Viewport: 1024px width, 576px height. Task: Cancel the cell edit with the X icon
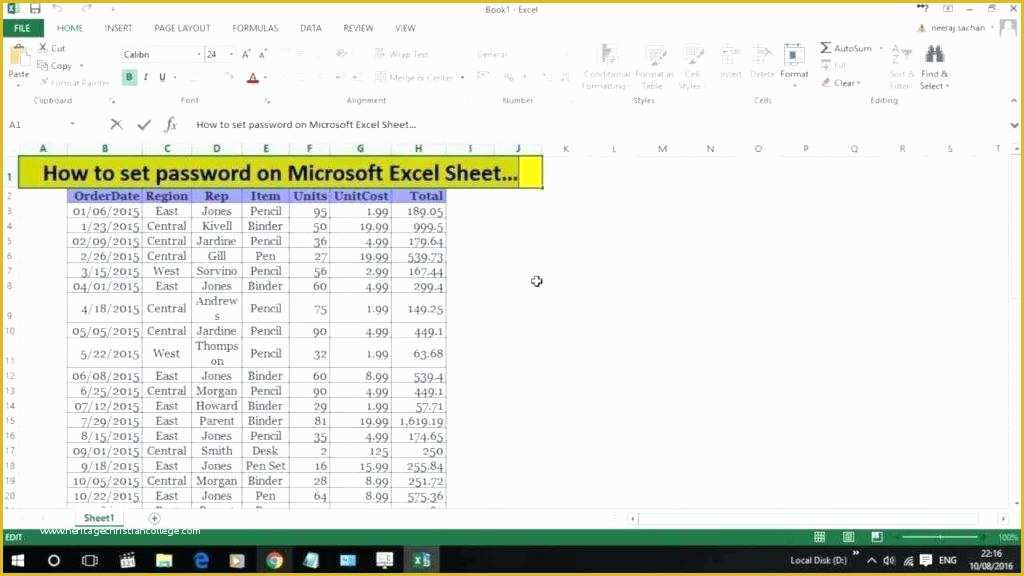click(x=116, y=124)
